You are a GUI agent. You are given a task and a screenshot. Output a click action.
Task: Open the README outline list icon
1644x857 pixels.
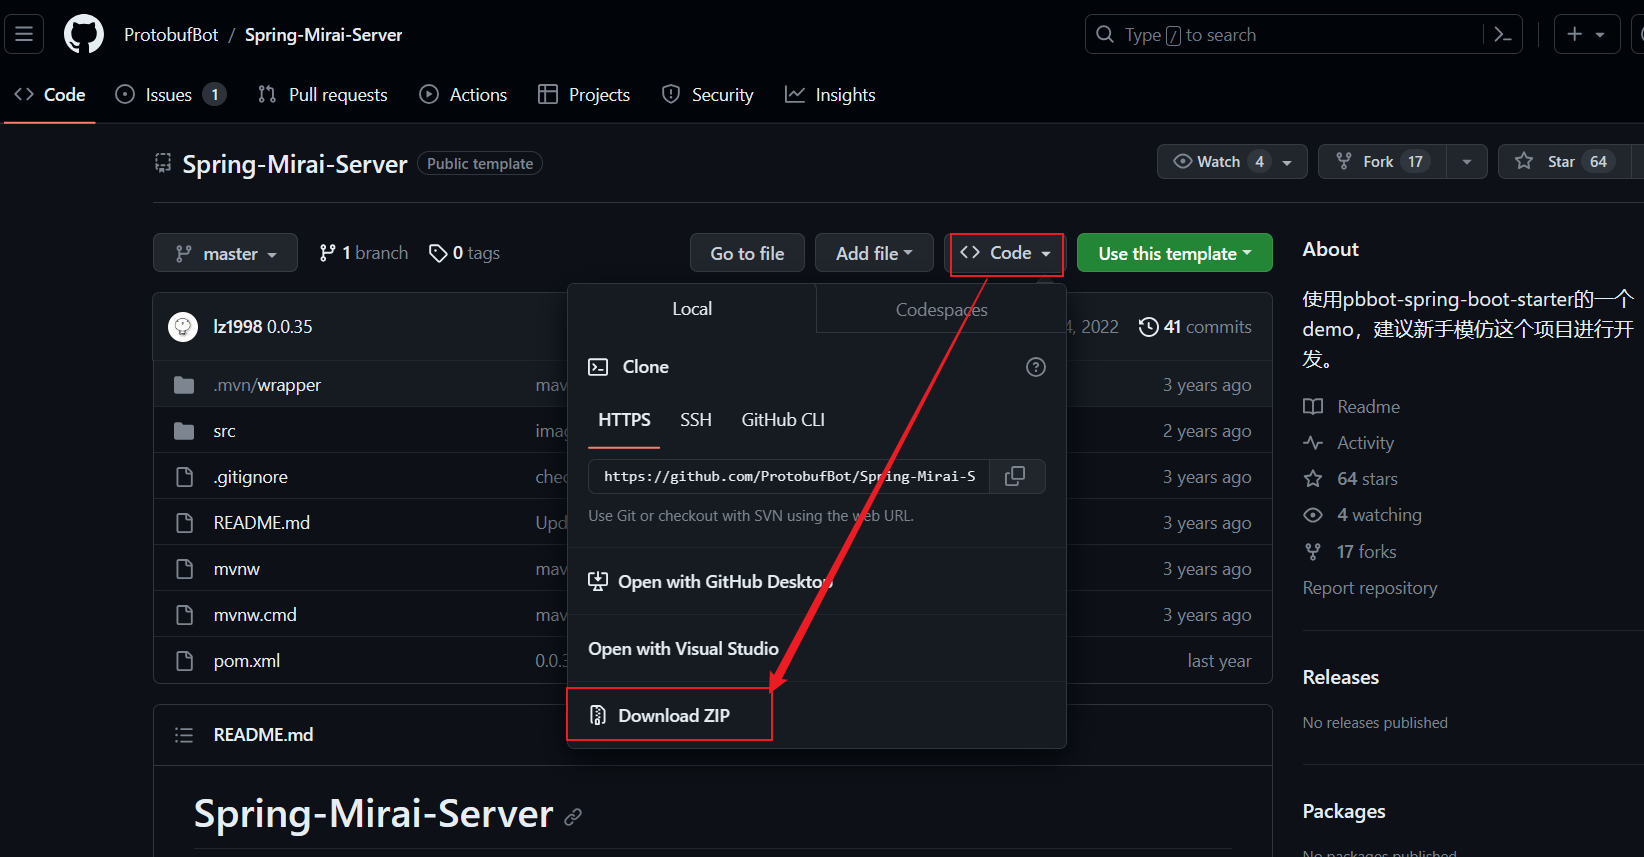click(184, 735)
